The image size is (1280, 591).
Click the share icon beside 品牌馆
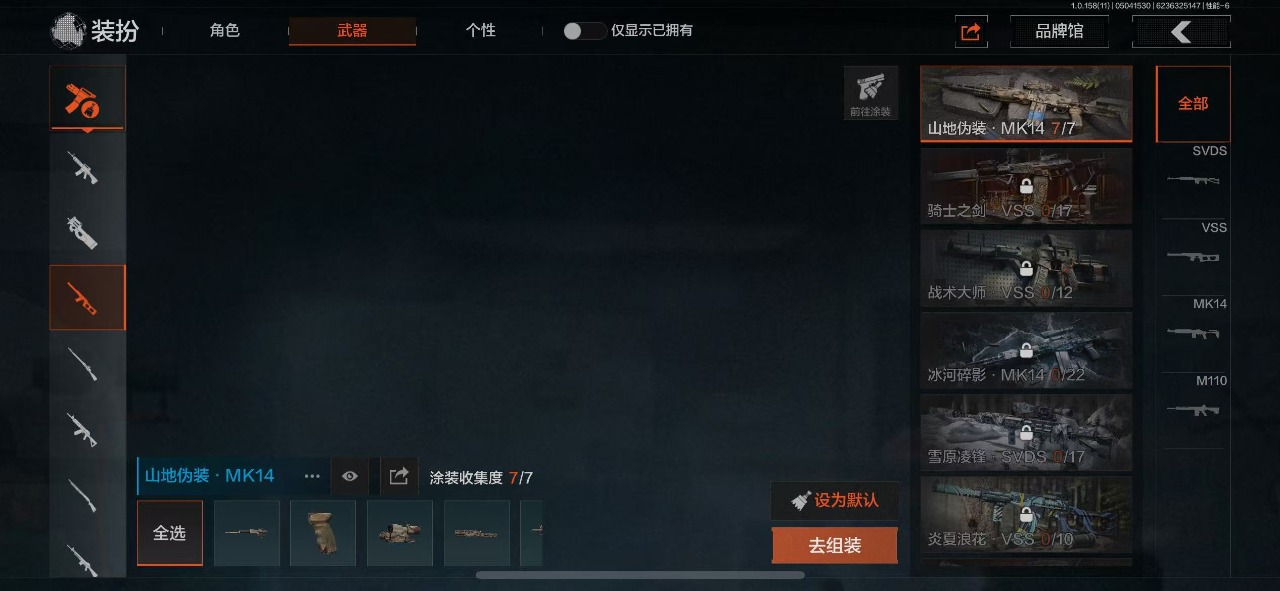point(971,32)
